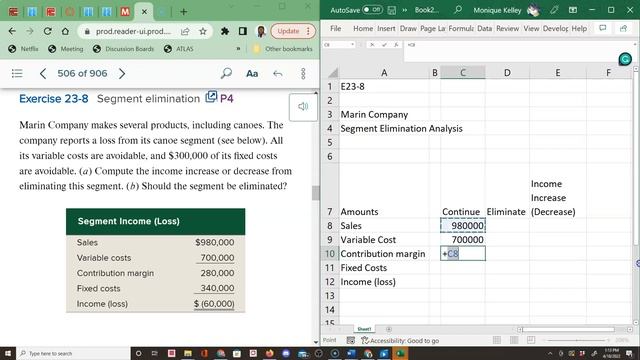Image resolution: width=640 pixels, height=360 pixels.
Task: Switch to Normal view in the status bar
Action: click(497, 340)
